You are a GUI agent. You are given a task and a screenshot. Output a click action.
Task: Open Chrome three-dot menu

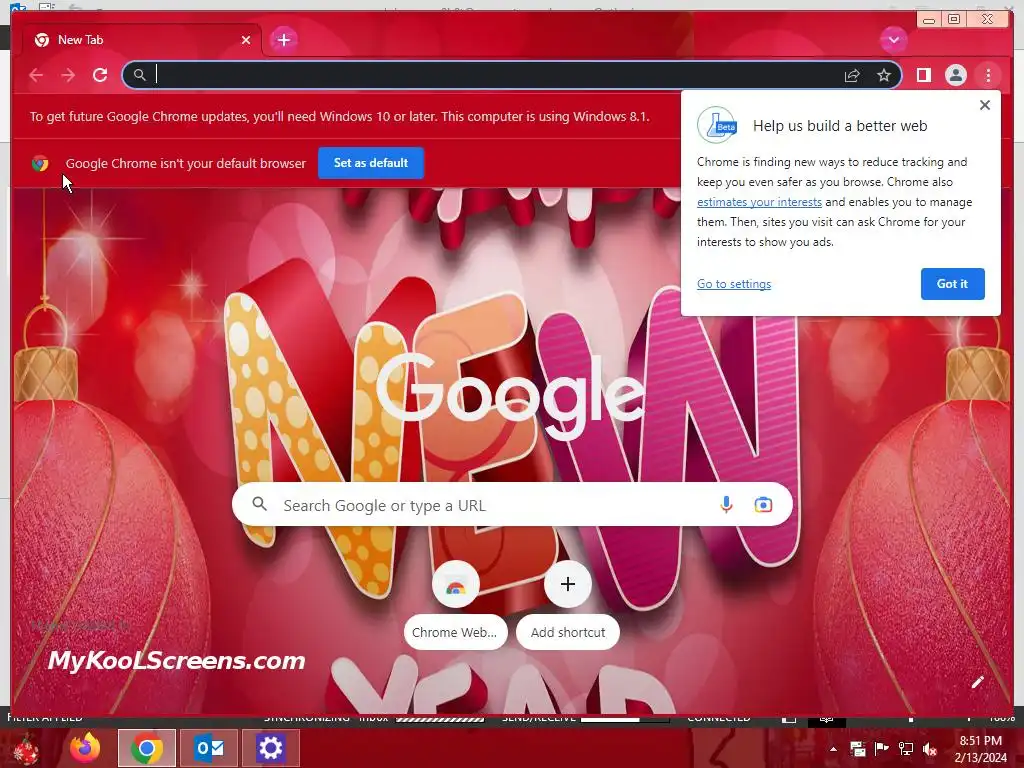988,75
